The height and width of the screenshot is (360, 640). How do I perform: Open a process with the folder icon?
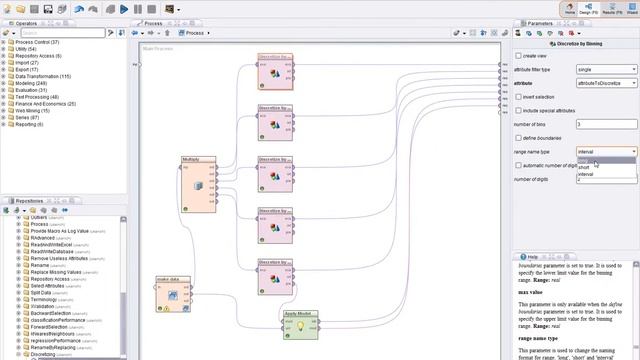tap(21, 9)
